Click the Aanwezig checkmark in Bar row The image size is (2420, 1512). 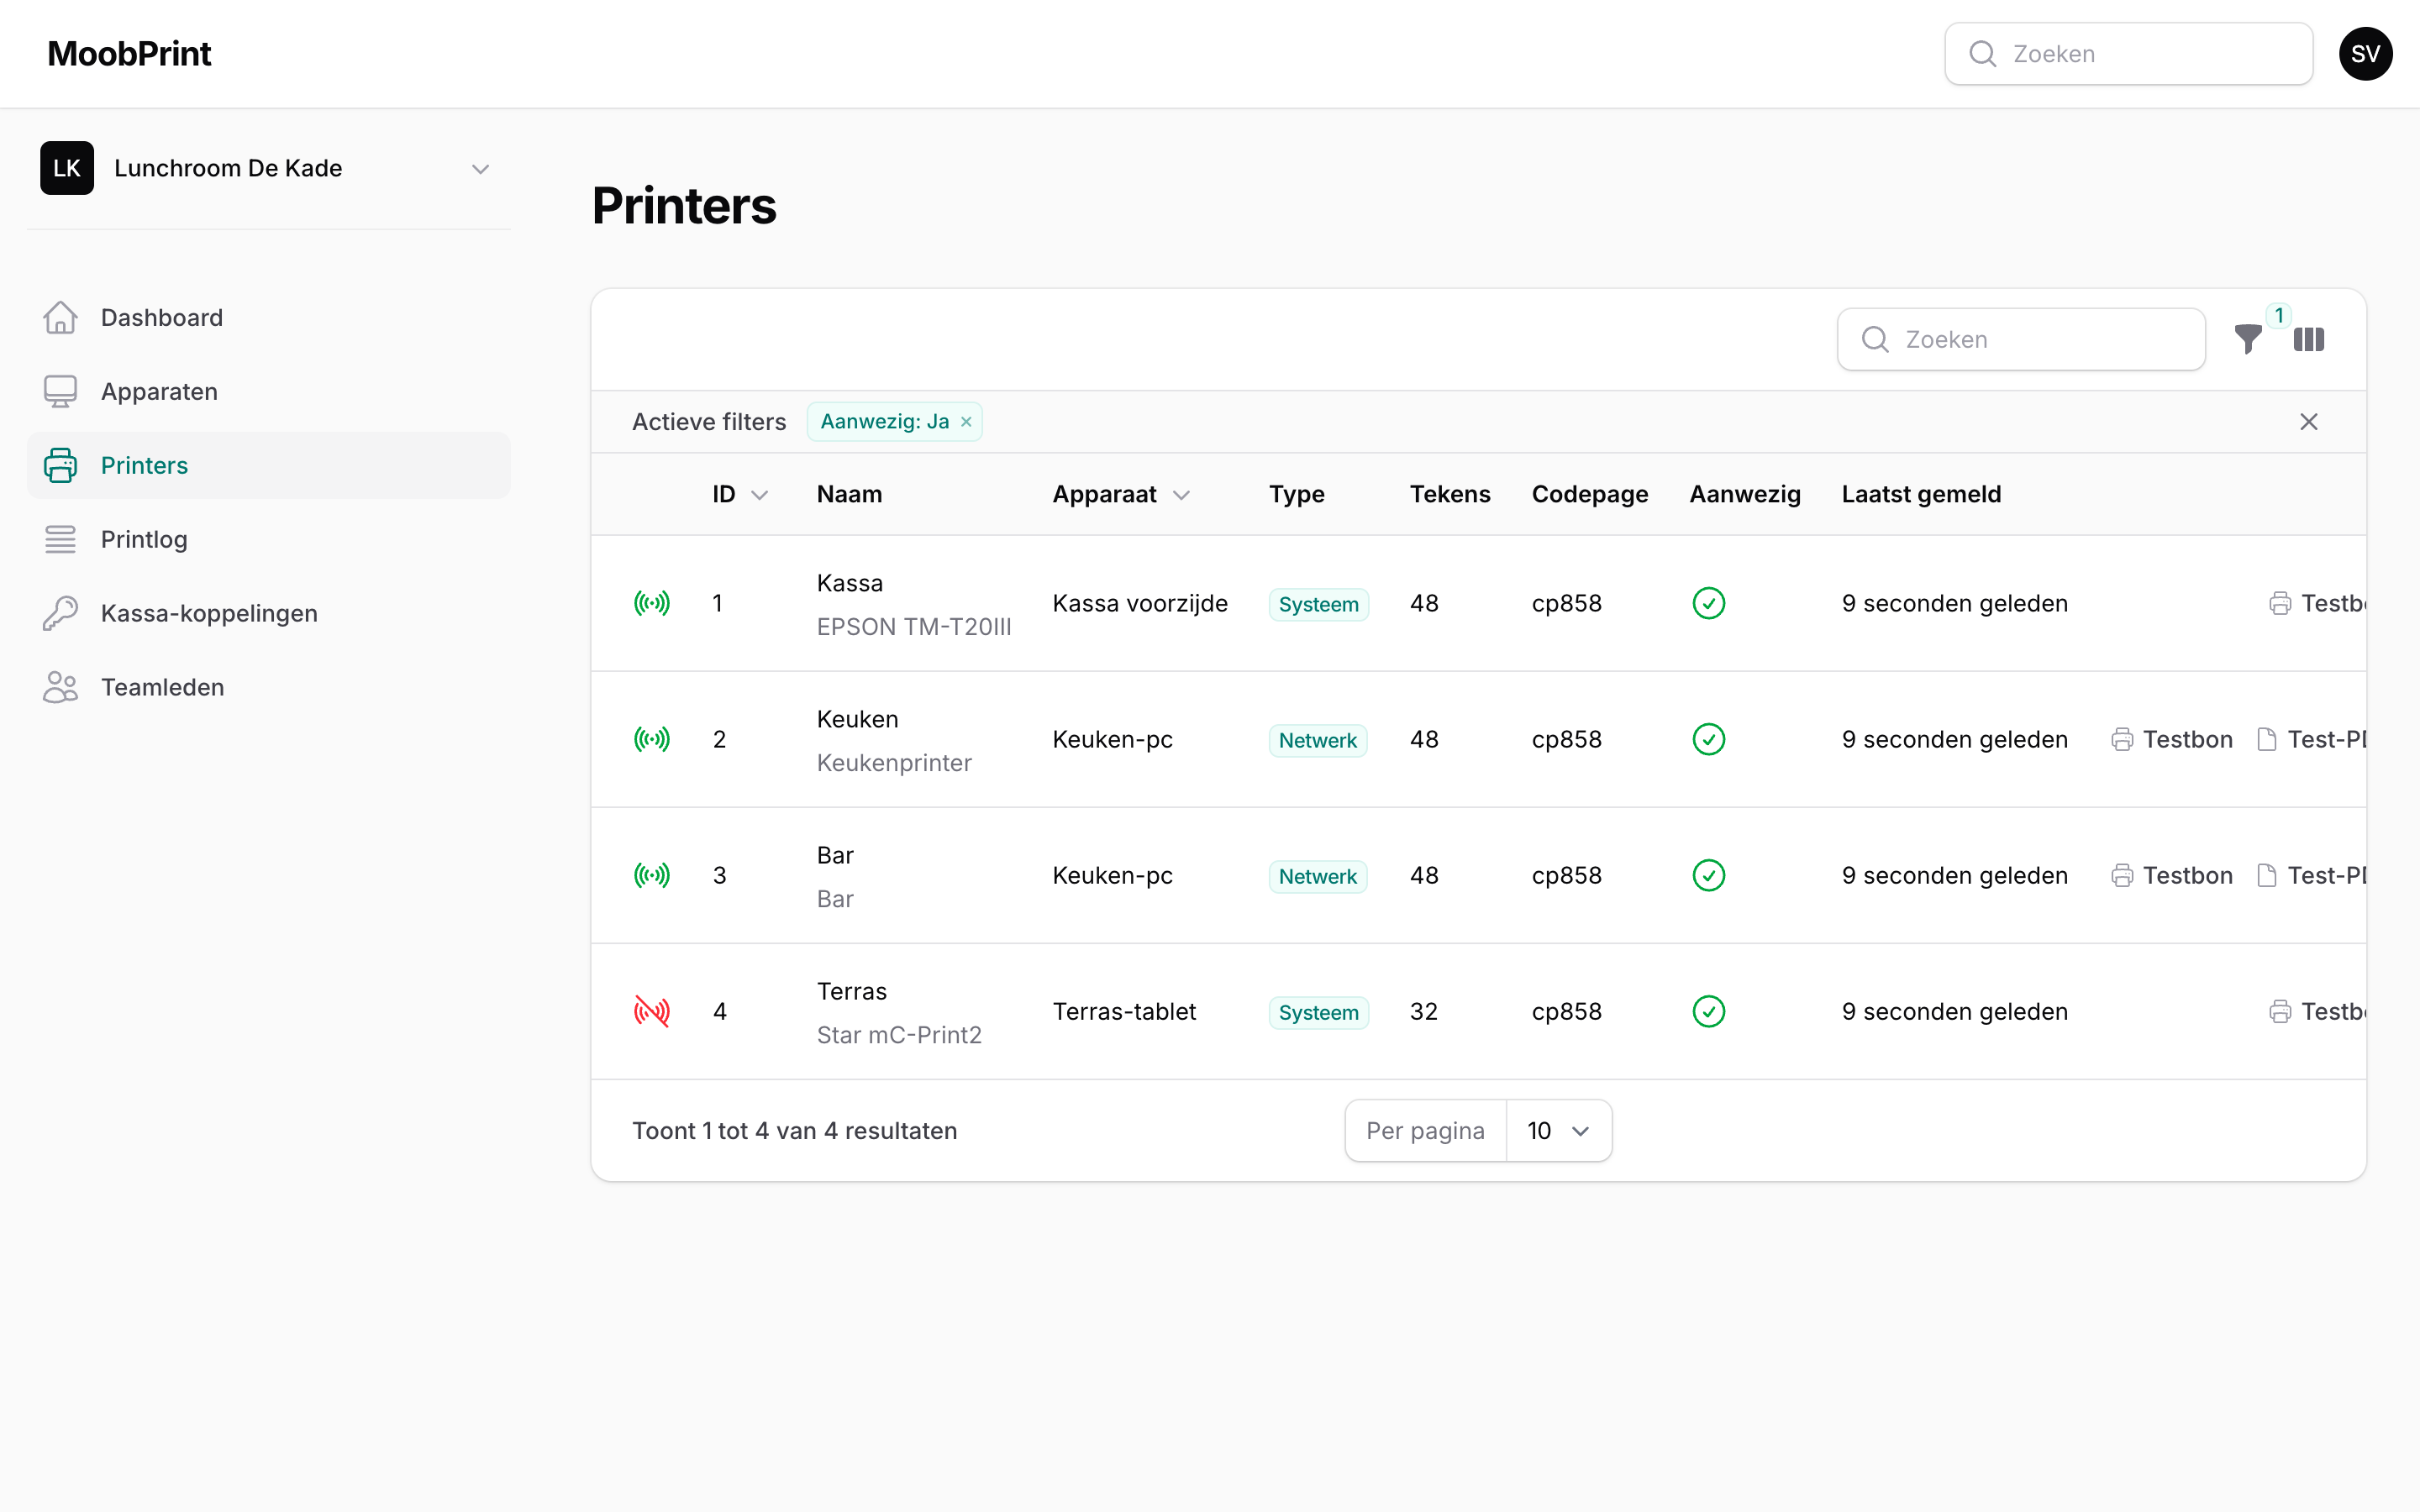tap(1708, 875)
